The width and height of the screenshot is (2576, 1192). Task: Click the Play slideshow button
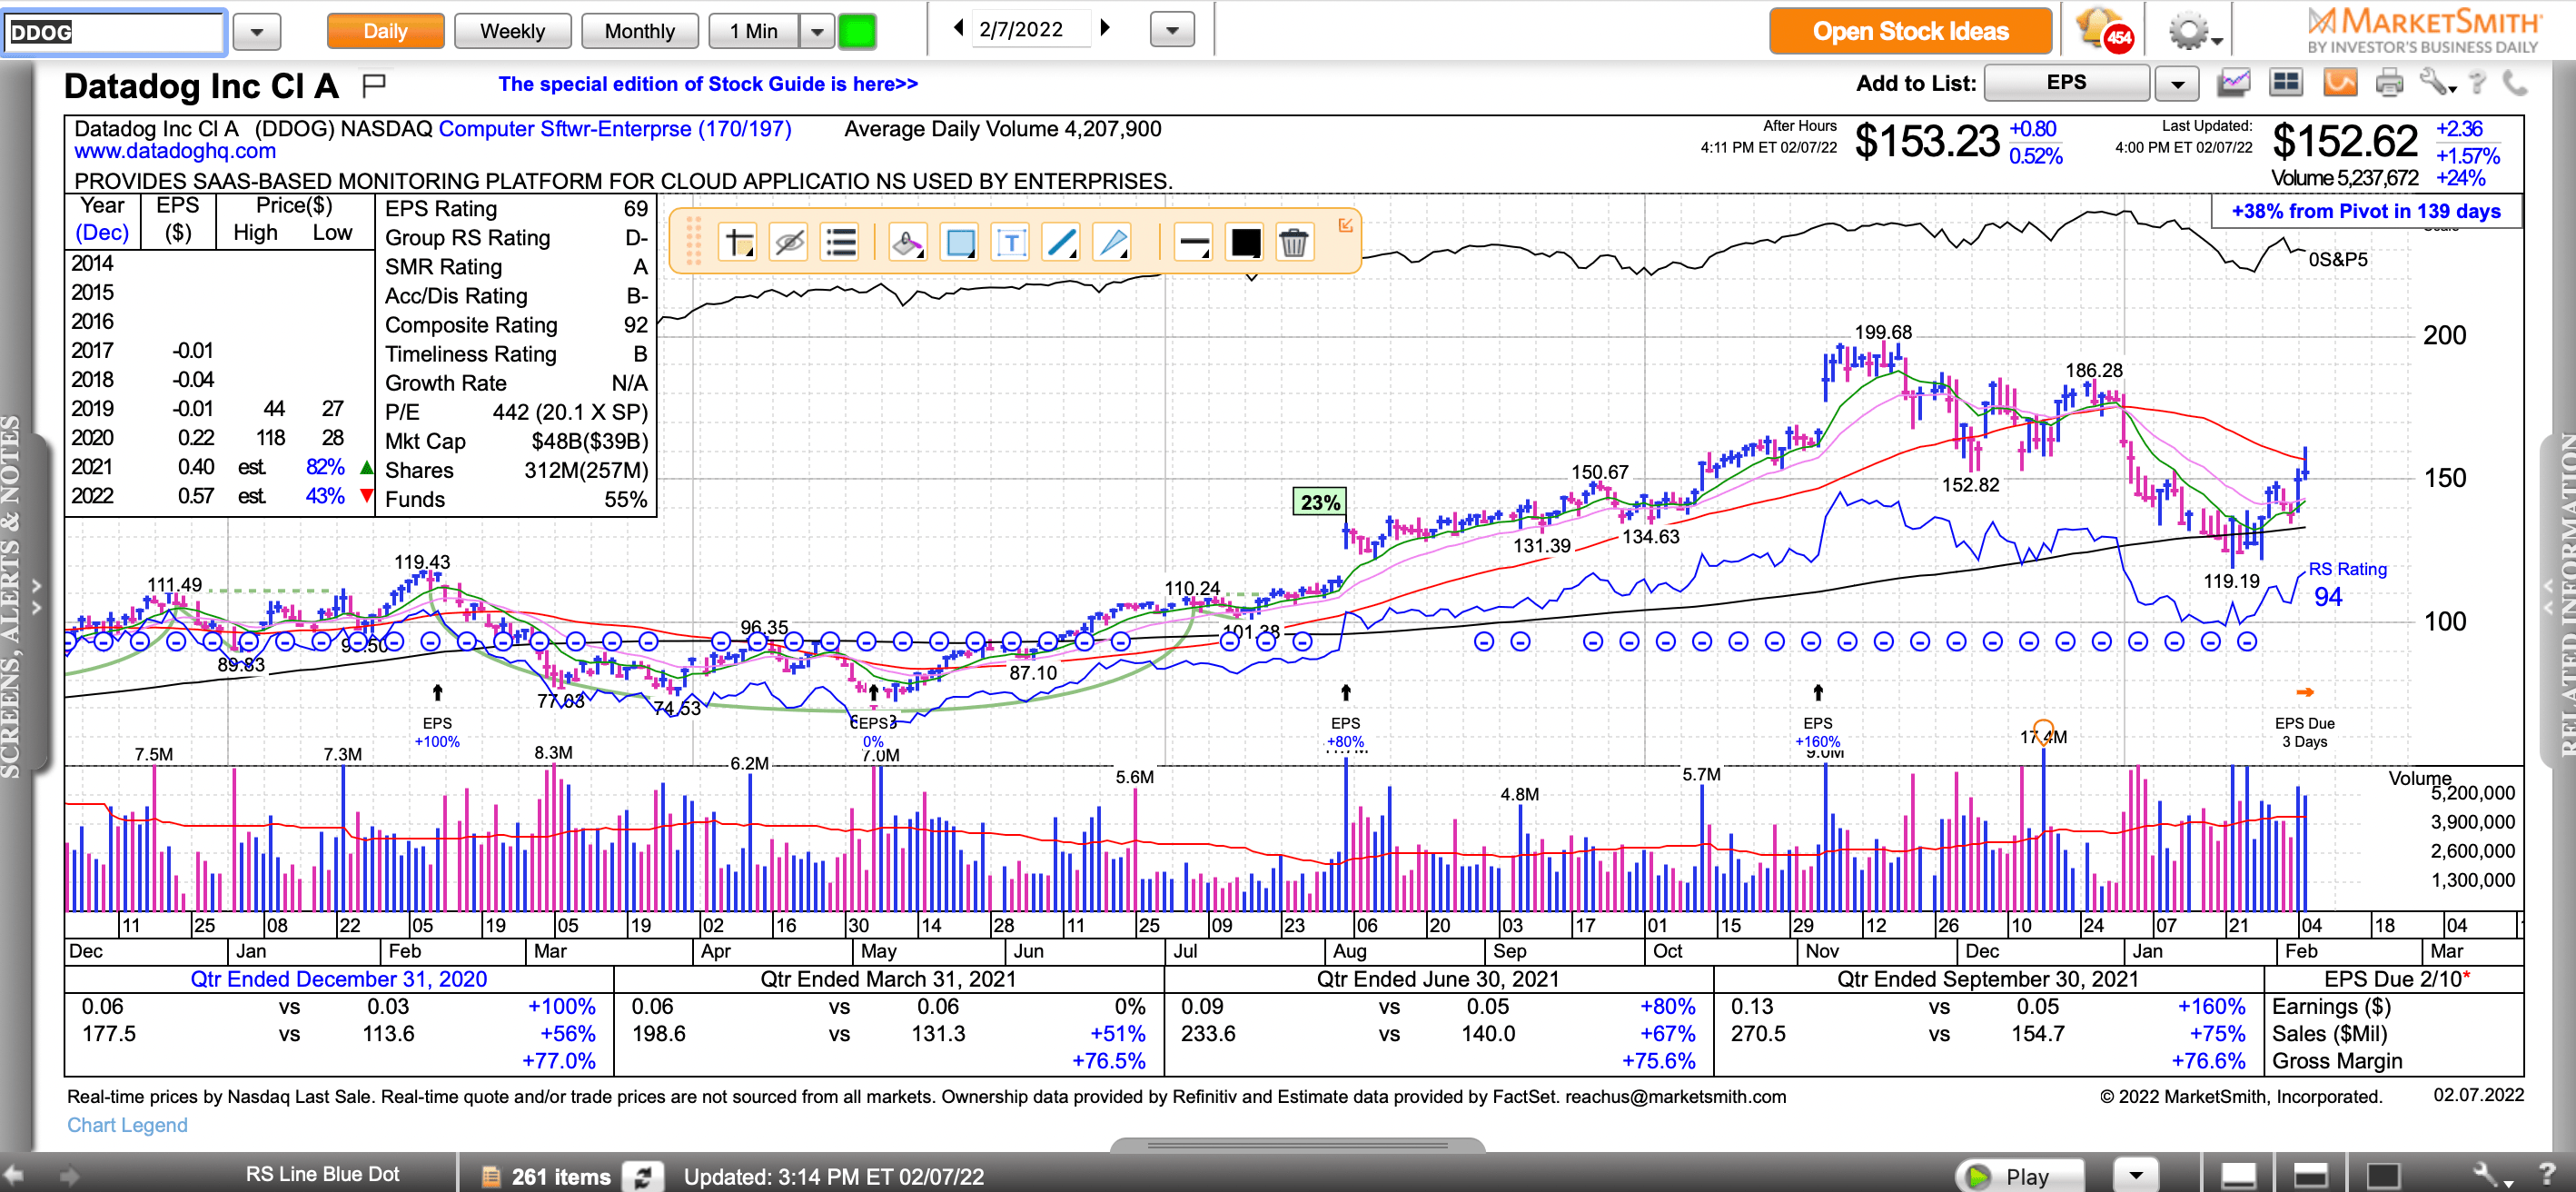click(x=2020, y=1176)
